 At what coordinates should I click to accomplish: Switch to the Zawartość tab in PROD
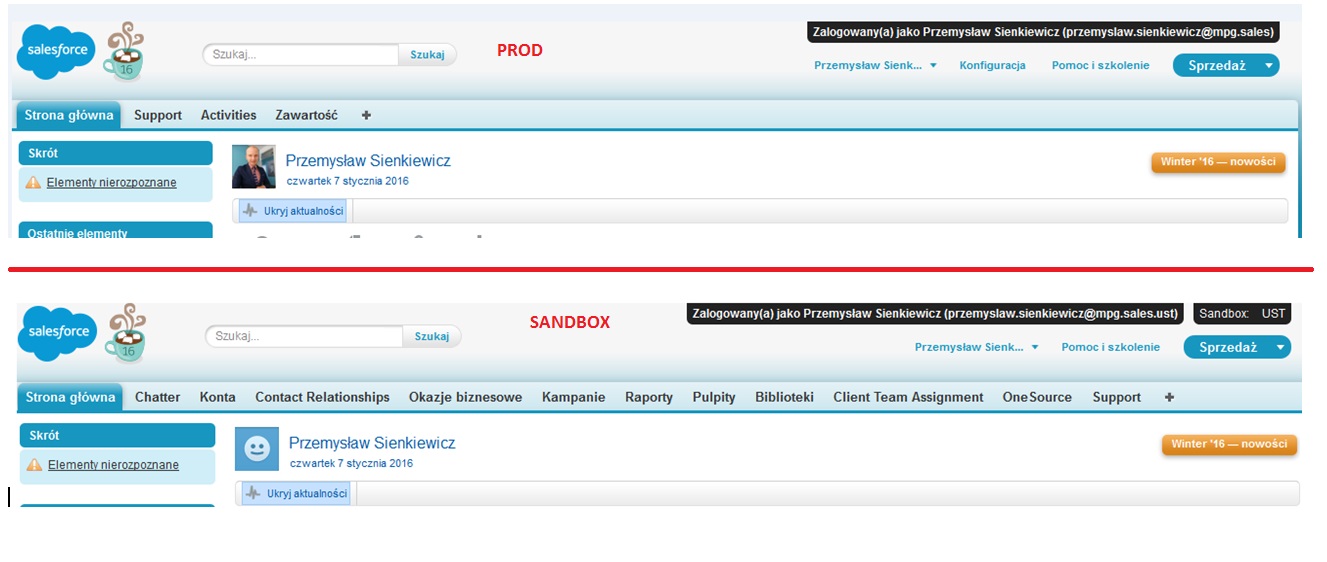(x=307, y=115)
